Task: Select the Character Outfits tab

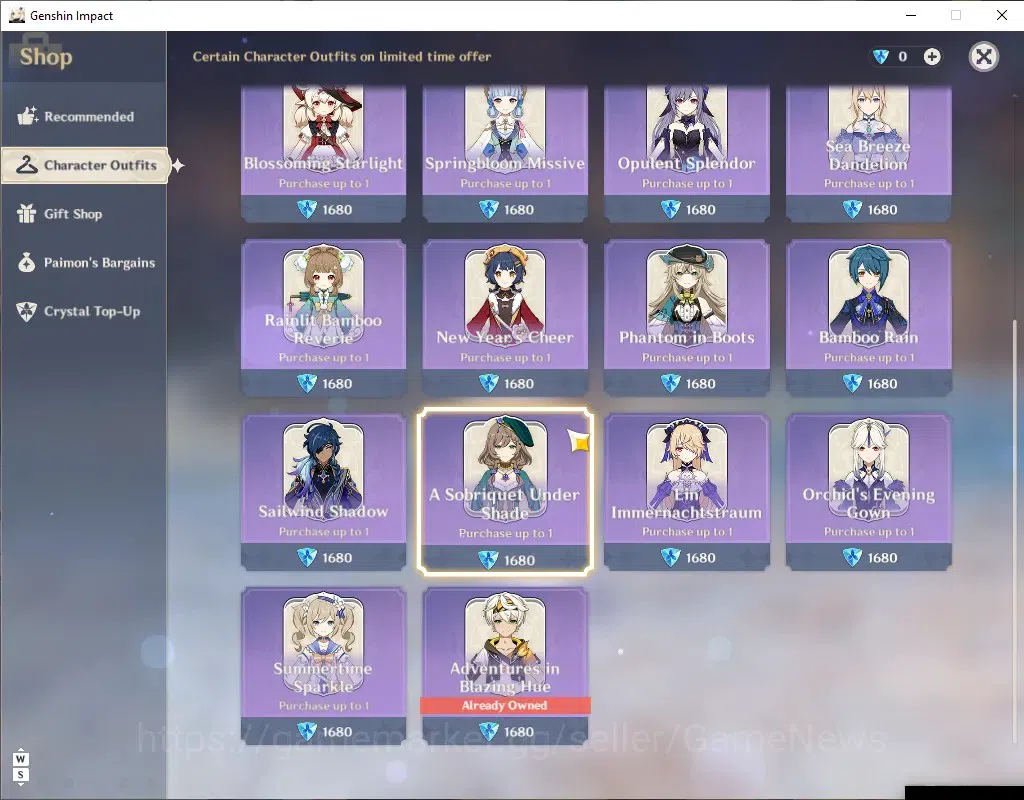Action: pyautogui.click(x=85, y=165)
